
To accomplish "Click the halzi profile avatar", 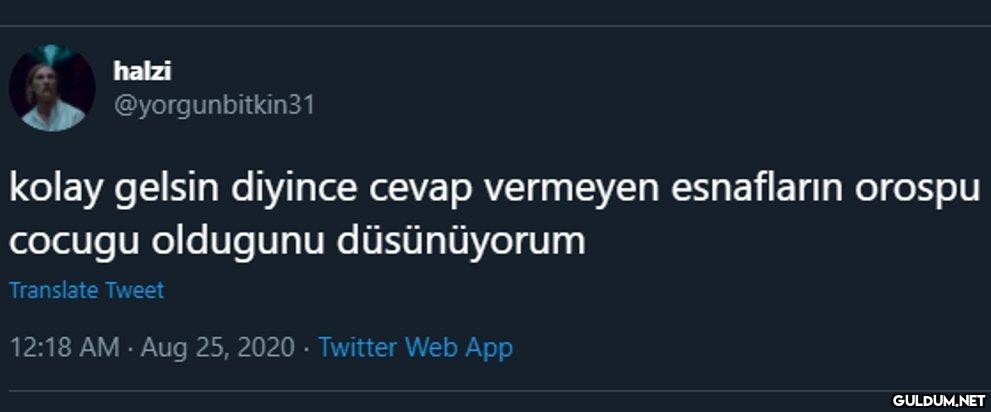I will 52,88.
